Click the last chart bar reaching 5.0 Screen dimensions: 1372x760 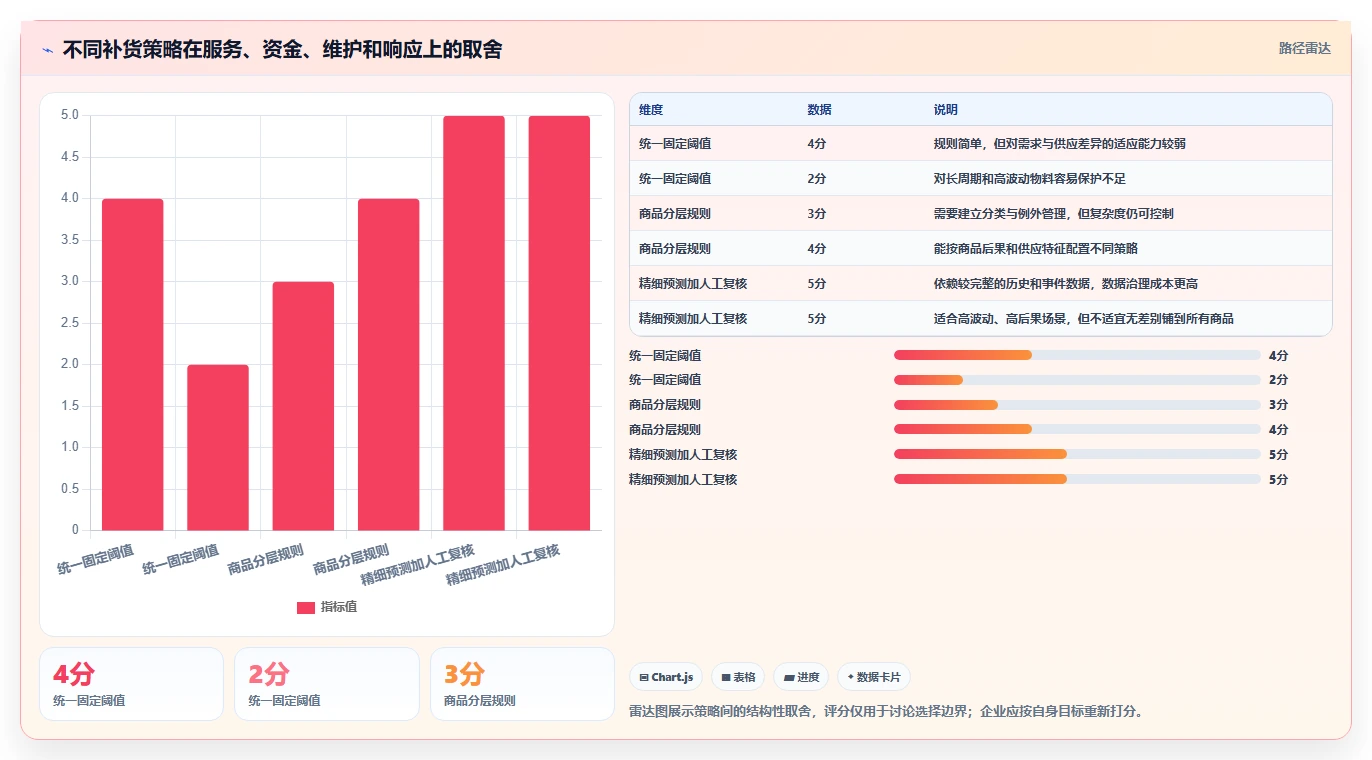[559, 323]
